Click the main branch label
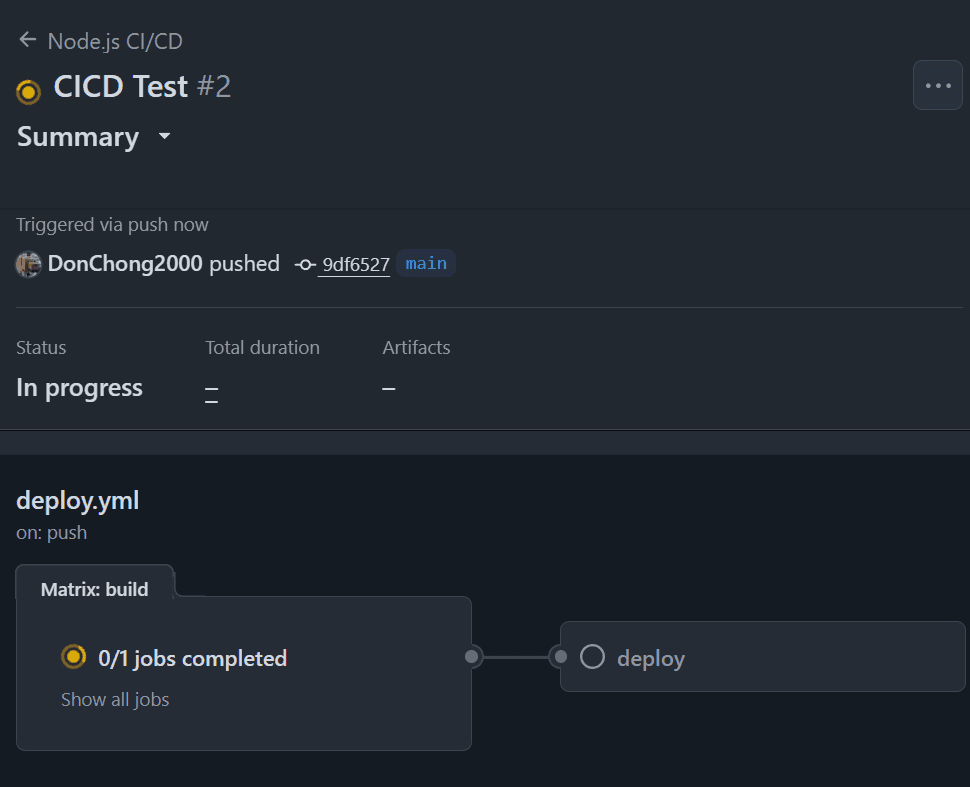The width and height of the screenshot is (970, 787). pos(426,264)
